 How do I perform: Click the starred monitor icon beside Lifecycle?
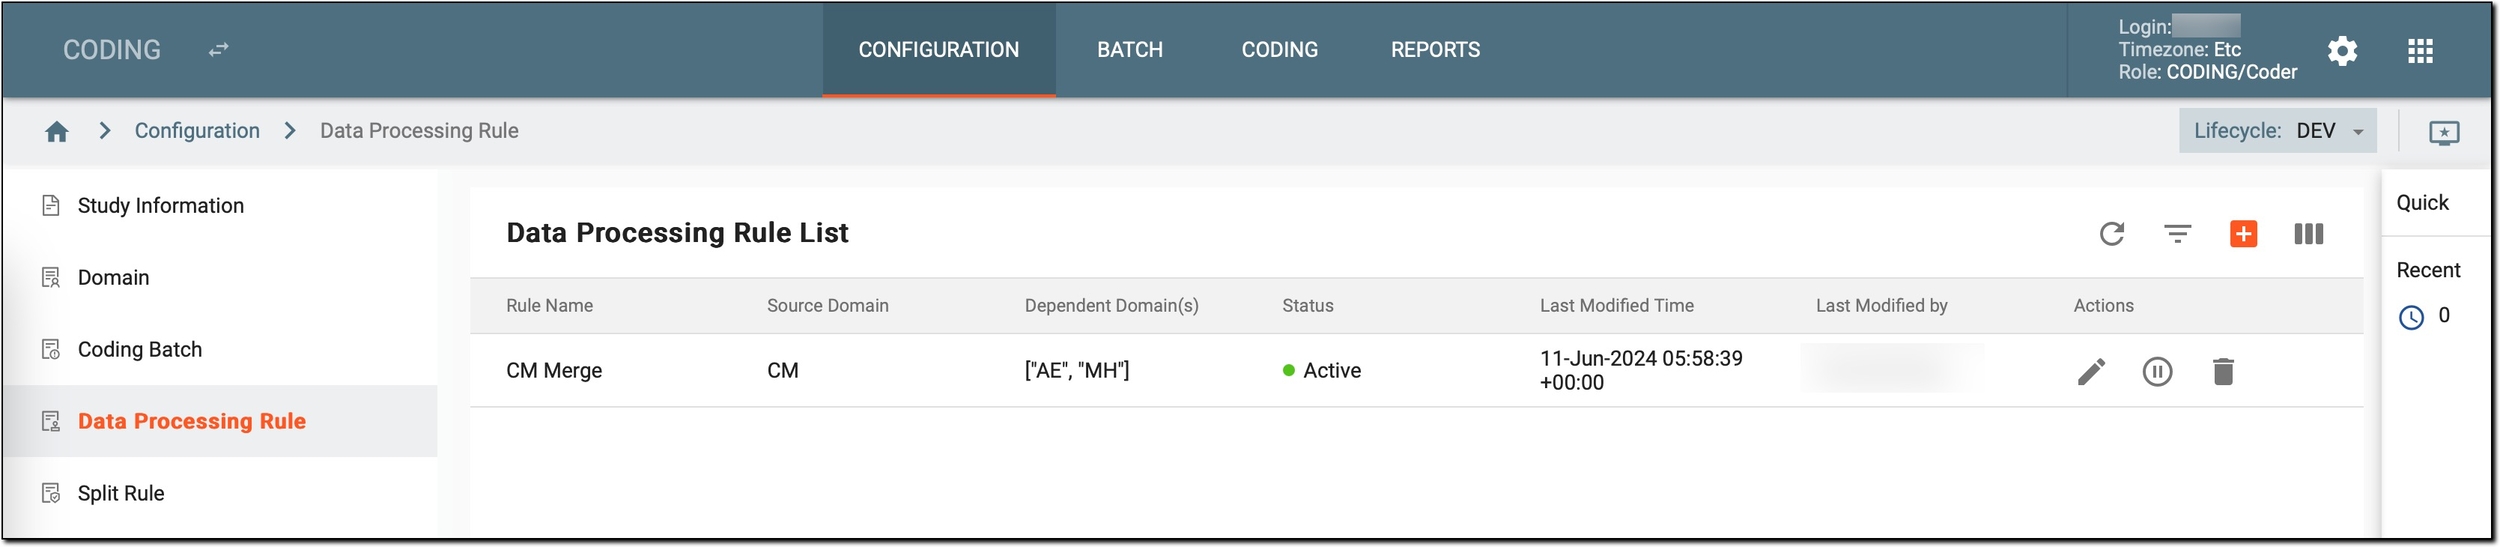pos(2444,132)
